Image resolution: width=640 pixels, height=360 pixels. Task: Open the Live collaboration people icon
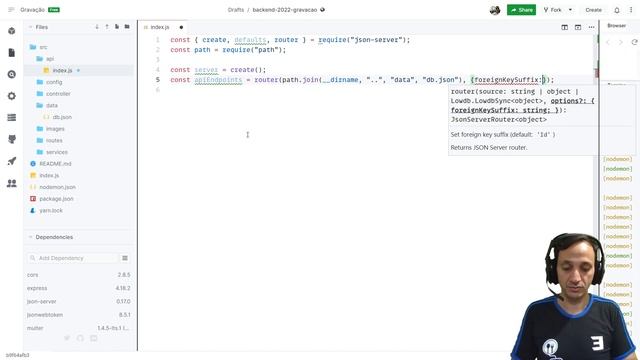coord(12,183)
